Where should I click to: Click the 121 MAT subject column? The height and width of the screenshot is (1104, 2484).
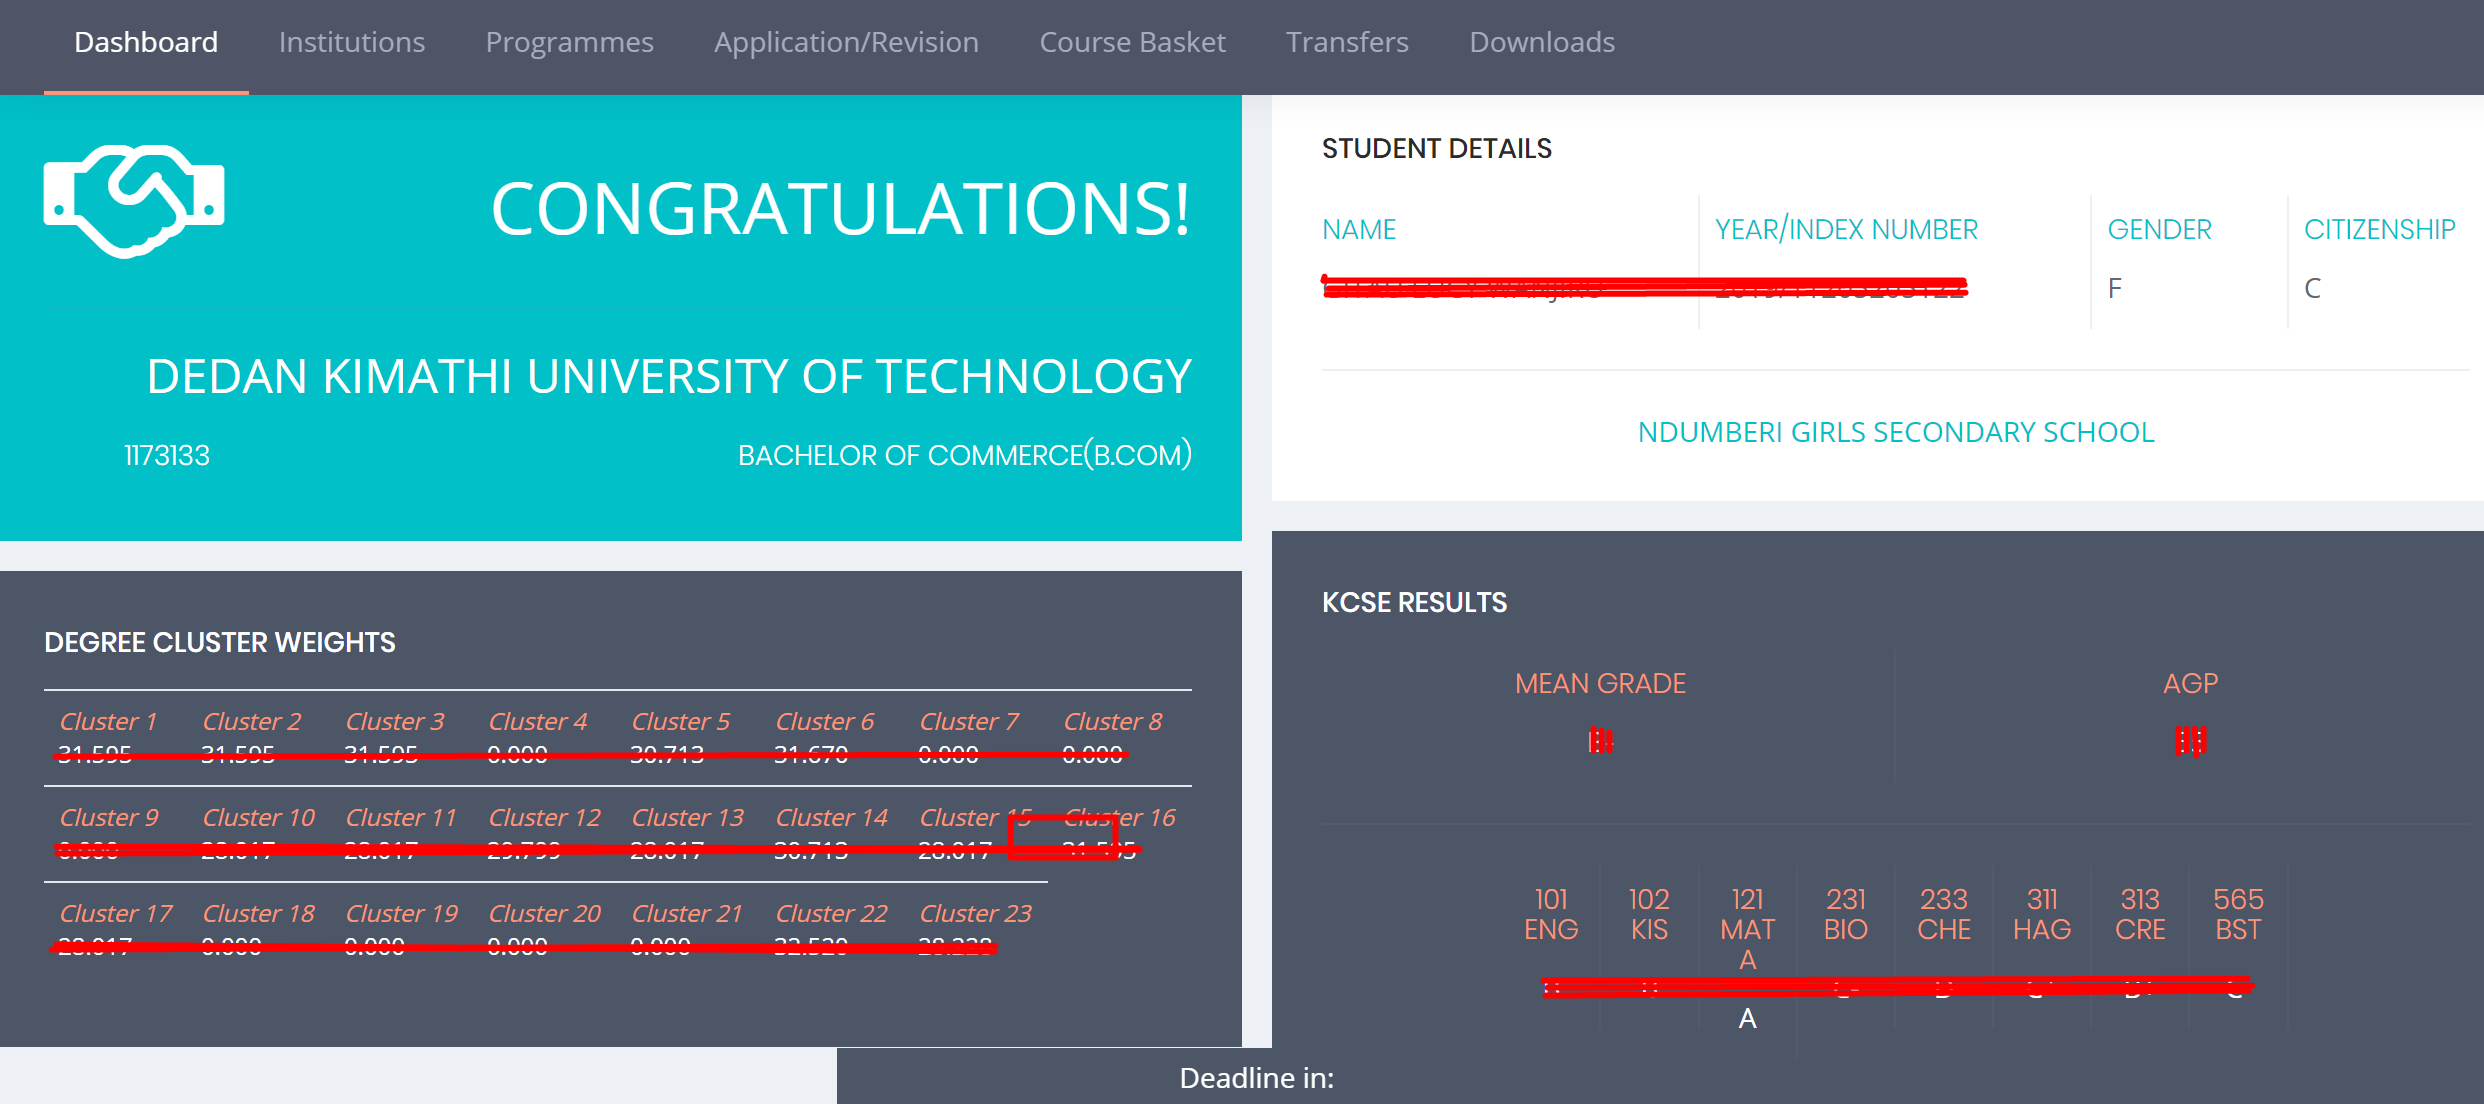coord(1747,915)
